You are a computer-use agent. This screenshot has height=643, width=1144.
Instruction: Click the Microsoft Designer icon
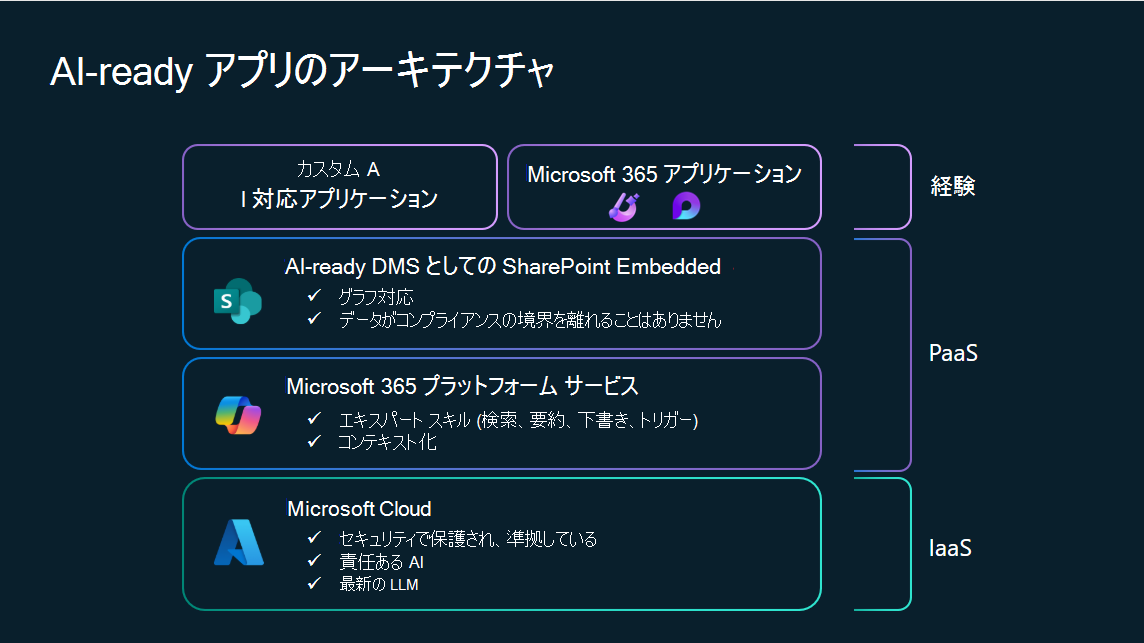tap(623, 206)
